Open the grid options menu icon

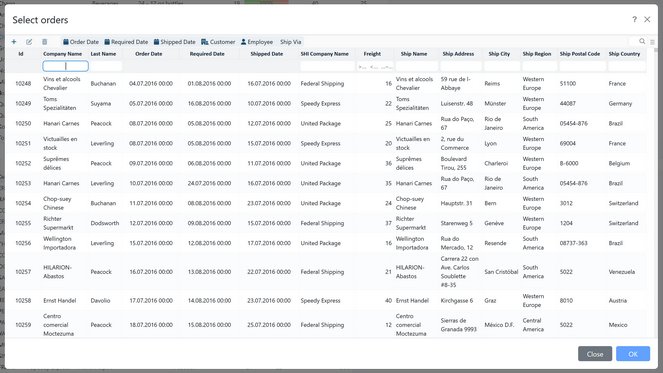pos(652,42)
